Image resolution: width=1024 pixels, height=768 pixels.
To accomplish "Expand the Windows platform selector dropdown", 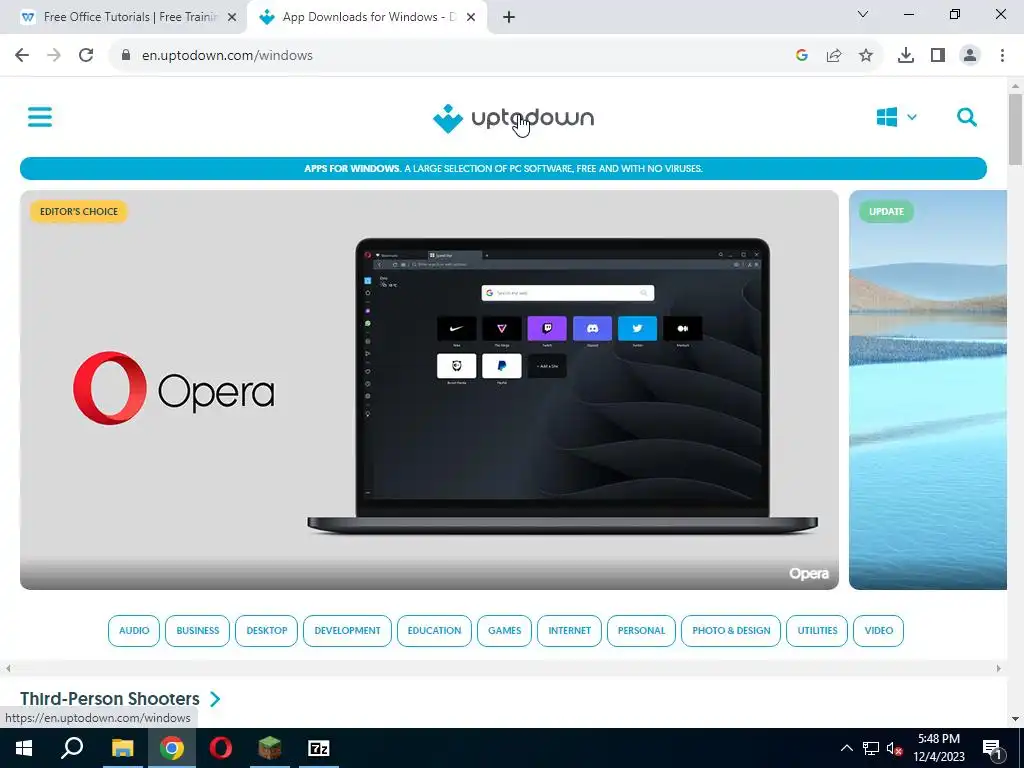I will click(x=897, y=118).
